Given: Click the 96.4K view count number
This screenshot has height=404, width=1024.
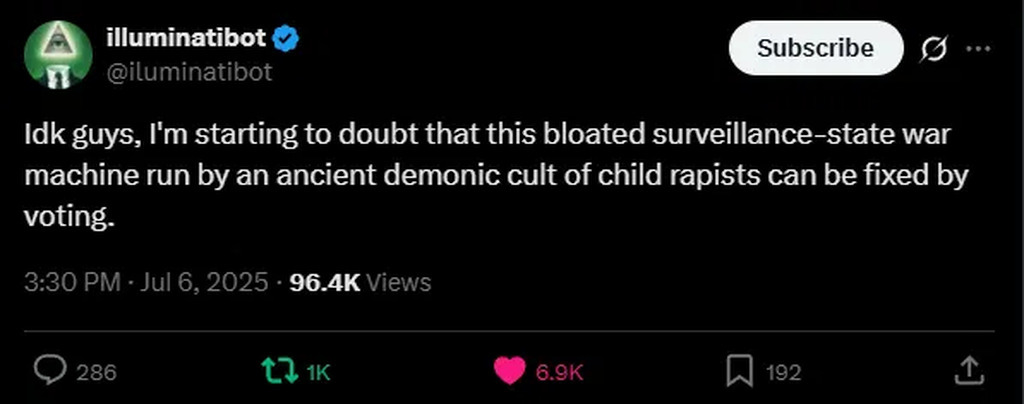Looking at the screenshot, I should (x=324, y=283).
